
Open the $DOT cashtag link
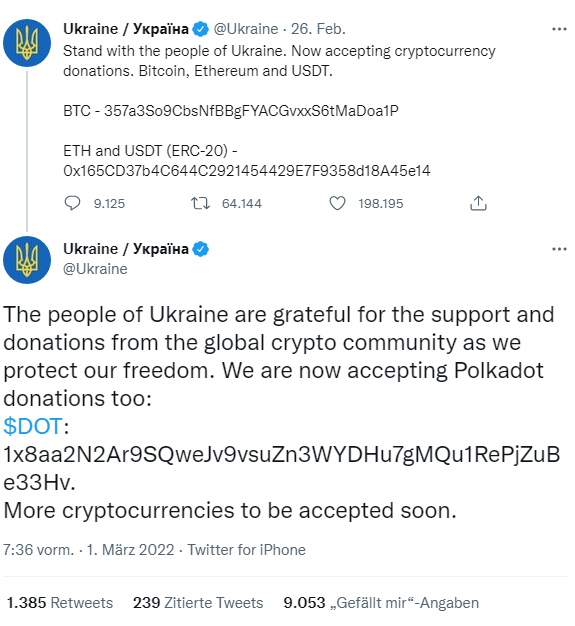click(x=33, y=426)
